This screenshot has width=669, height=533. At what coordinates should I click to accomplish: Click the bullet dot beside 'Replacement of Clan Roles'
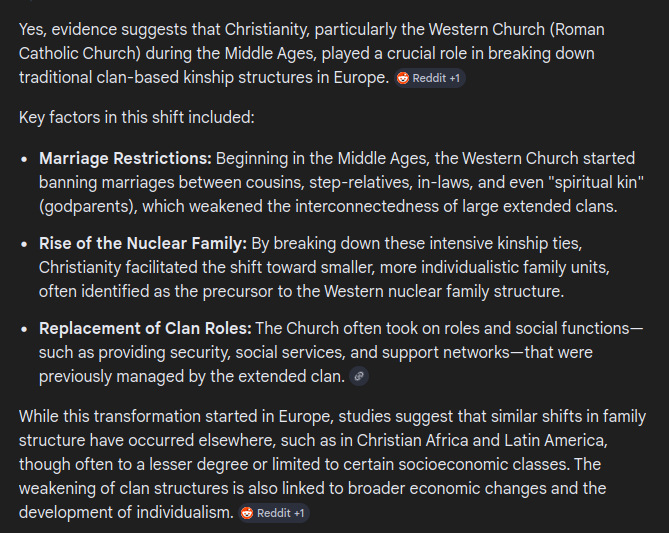[x=25, y=329]
